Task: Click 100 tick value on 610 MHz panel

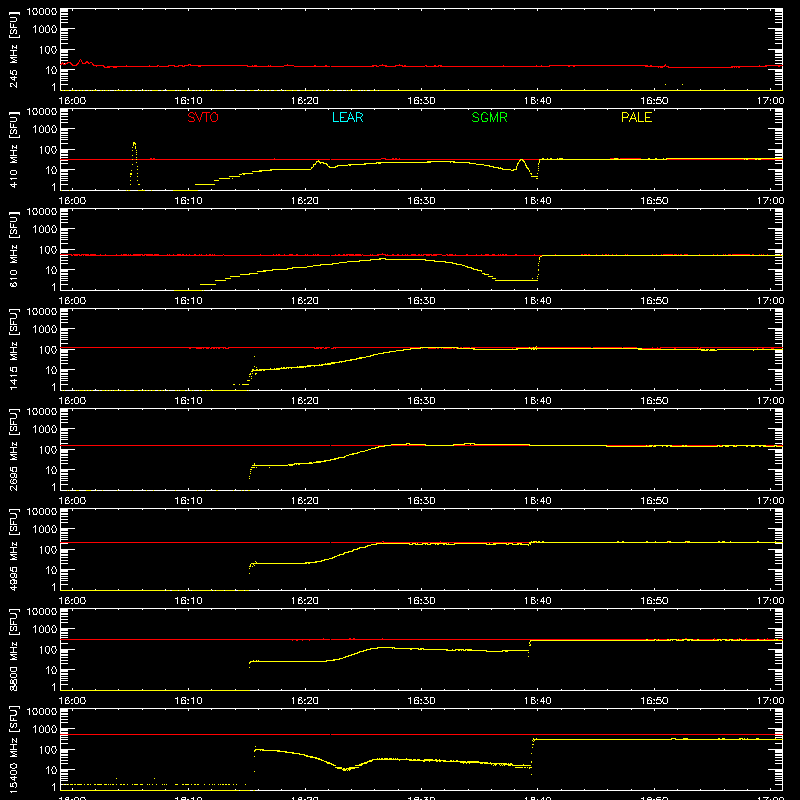Action: [48, 250]
